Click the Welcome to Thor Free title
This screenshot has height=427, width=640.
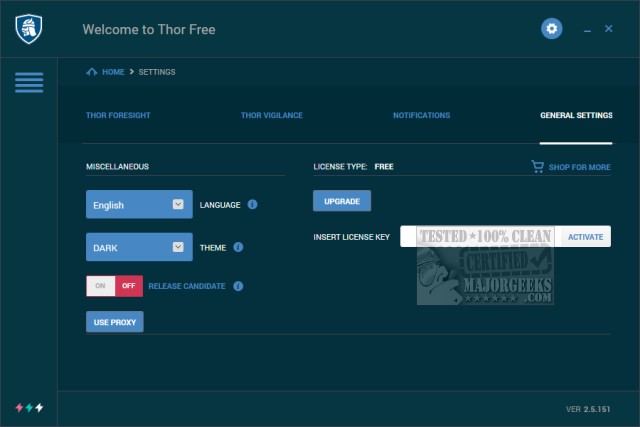(149, 29)
